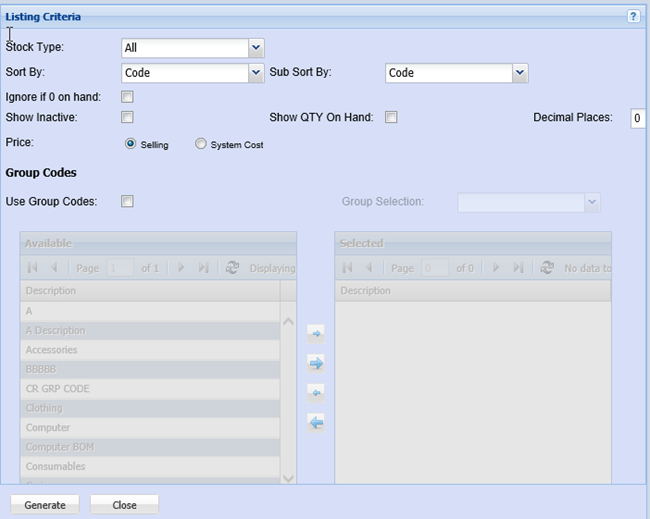Click the move-selected-right arrow icon
Image resolution: width=650 pixels, height=519 pixels.
(316, 333)
